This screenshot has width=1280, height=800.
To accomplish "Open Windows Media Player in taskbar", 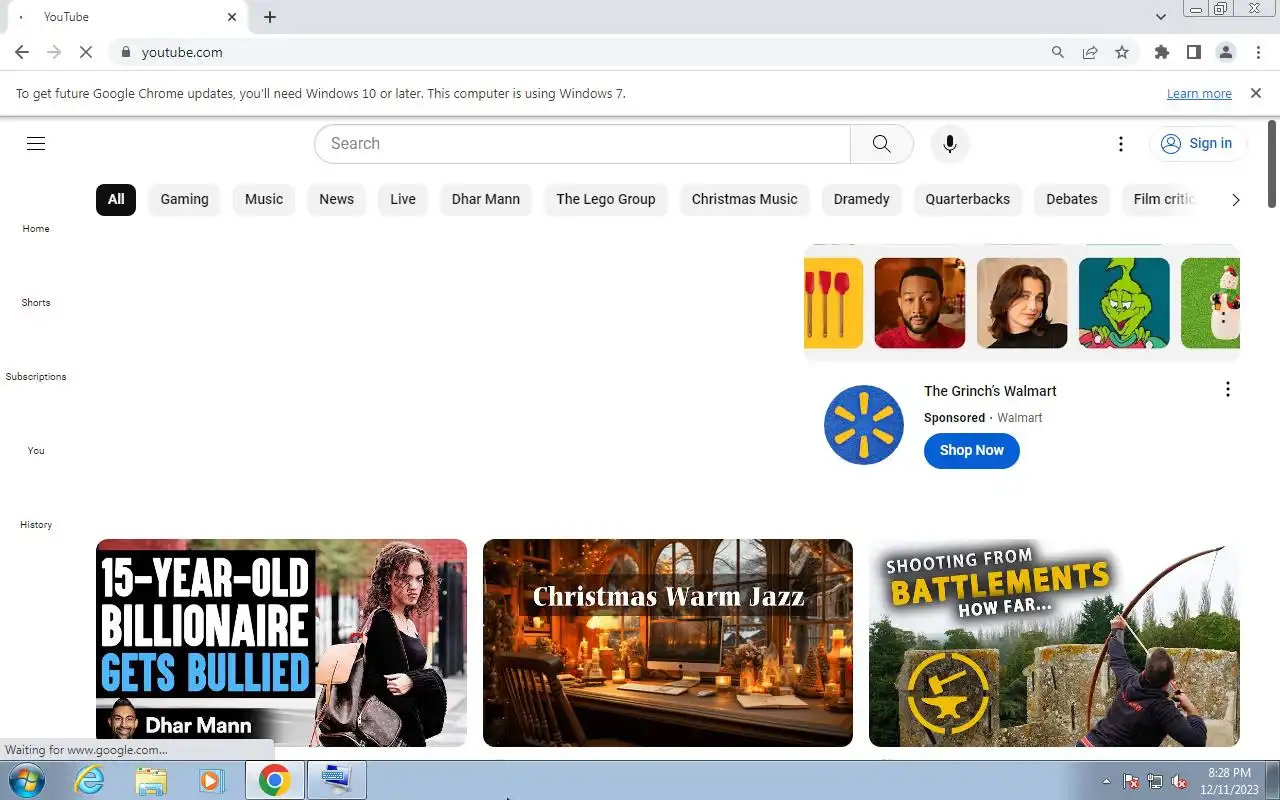I will (211, 780).
